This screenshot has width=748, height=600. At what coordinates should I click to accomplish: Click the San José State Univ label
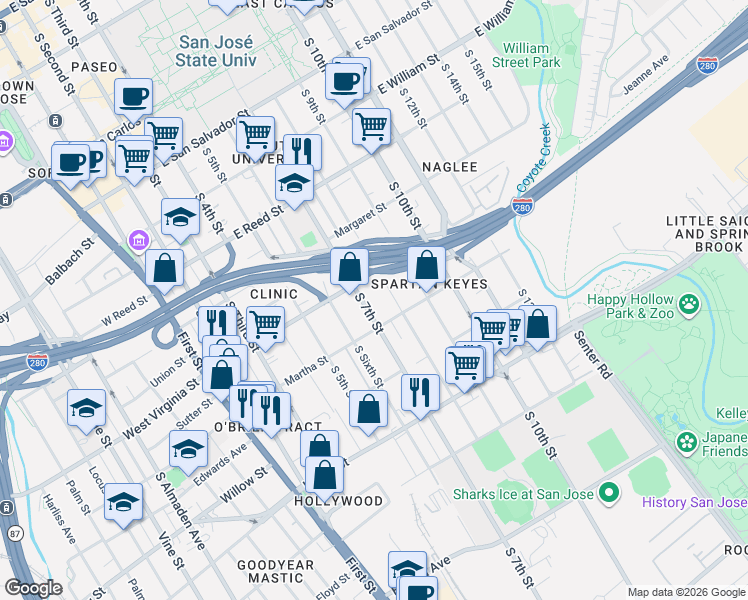(216, 51)
